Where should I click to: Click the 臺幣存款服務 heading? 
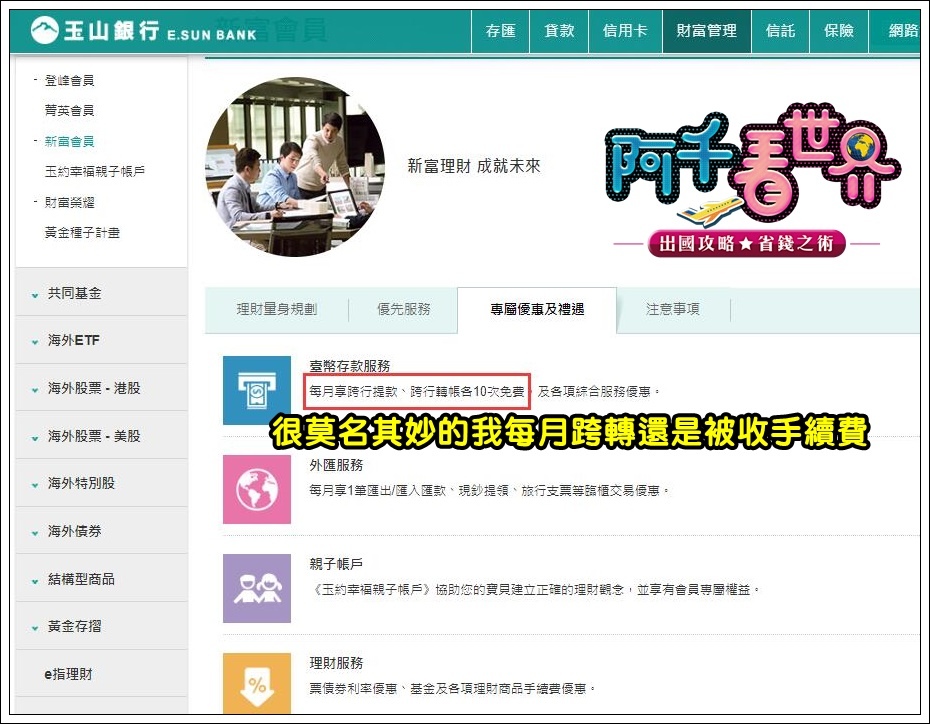tap(350, 366)
